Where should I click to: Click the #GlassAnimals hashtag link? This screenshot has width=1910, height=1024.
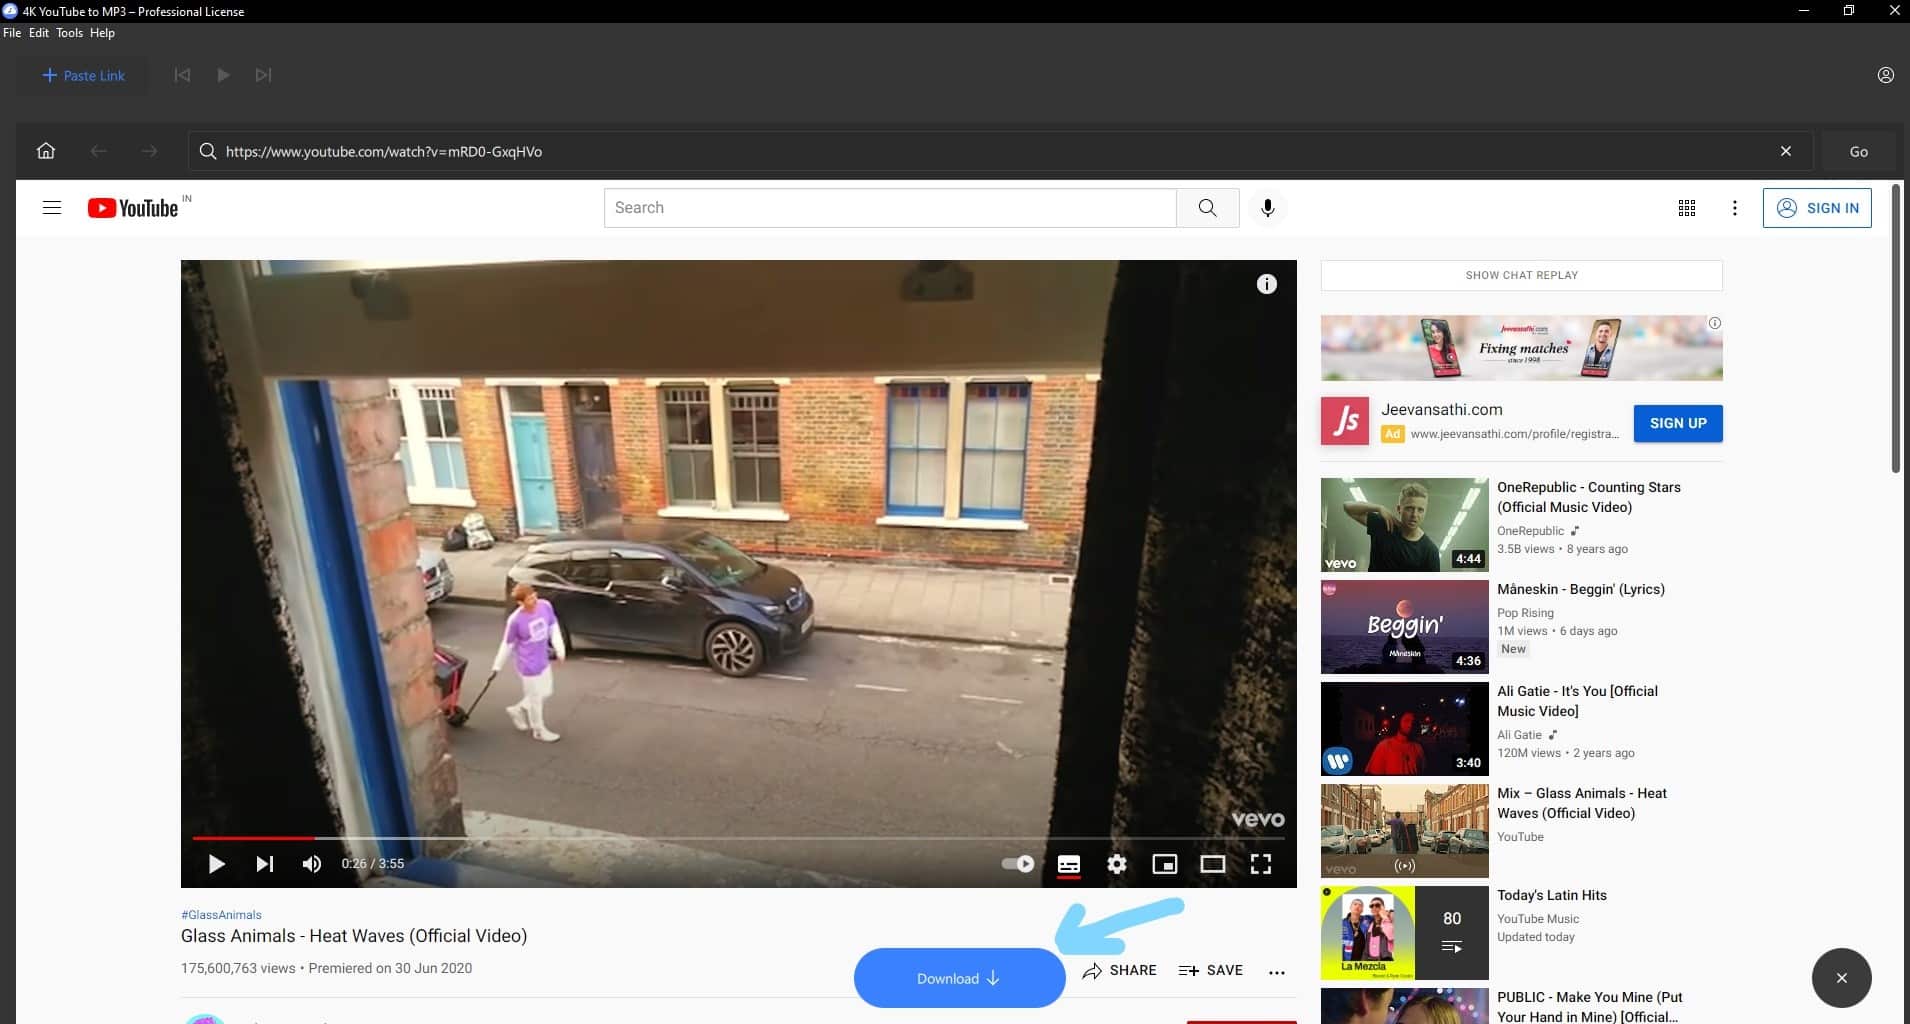(221, 915)
